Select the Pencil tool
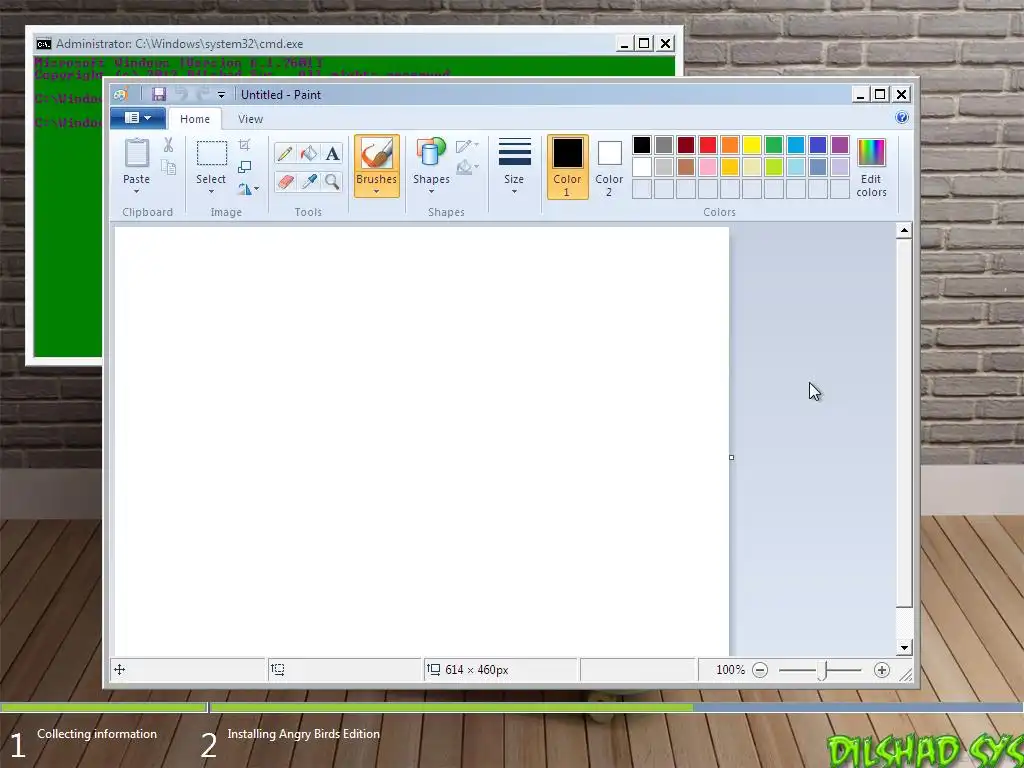 [x=285, y=153]
